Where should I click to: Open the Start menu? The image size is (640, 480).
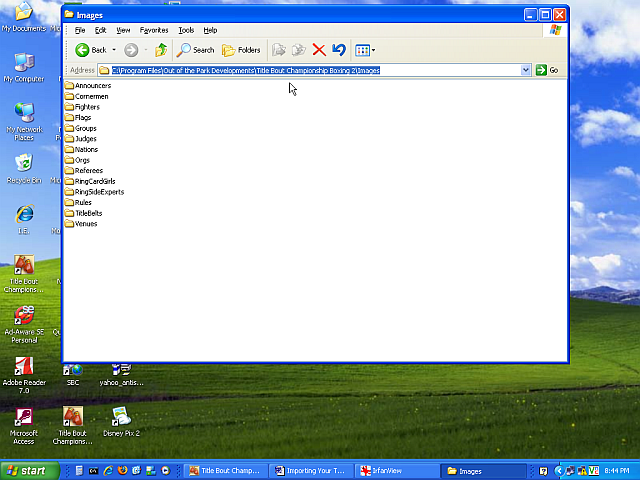click(29, 471)
